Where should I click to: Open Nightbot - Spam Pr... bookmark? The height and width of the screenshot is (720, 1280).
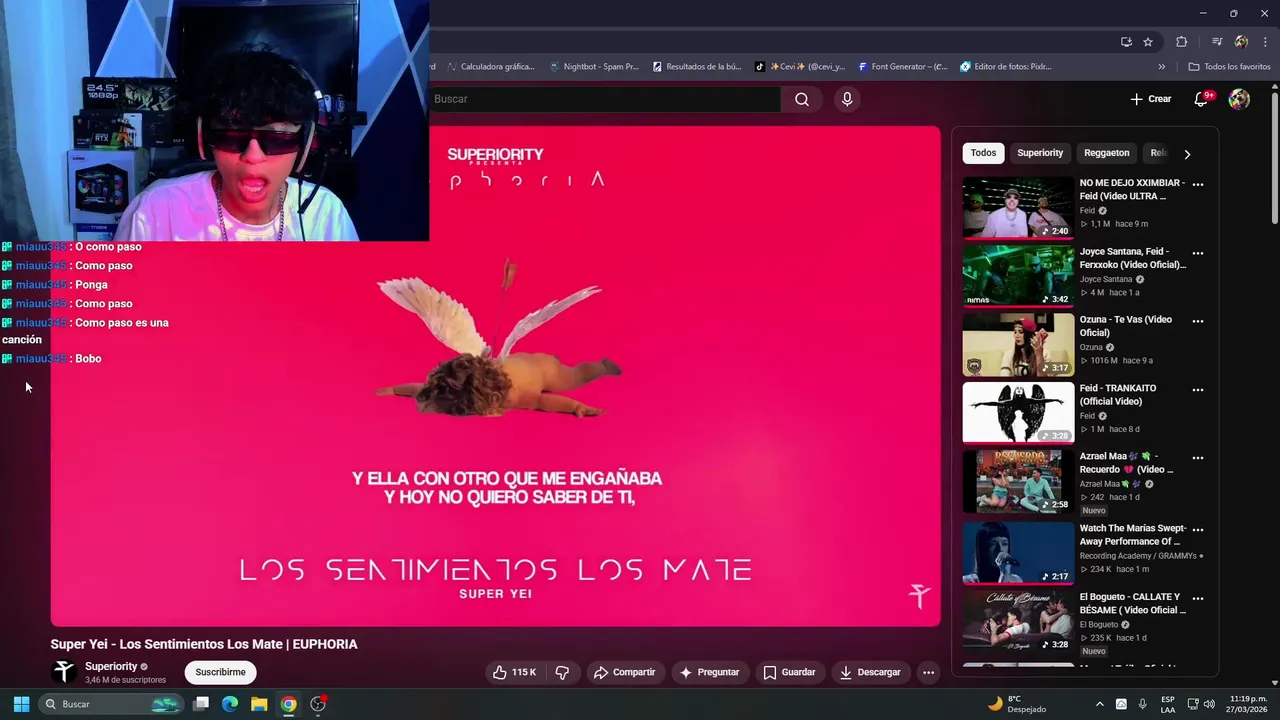(x=594, y=67)
